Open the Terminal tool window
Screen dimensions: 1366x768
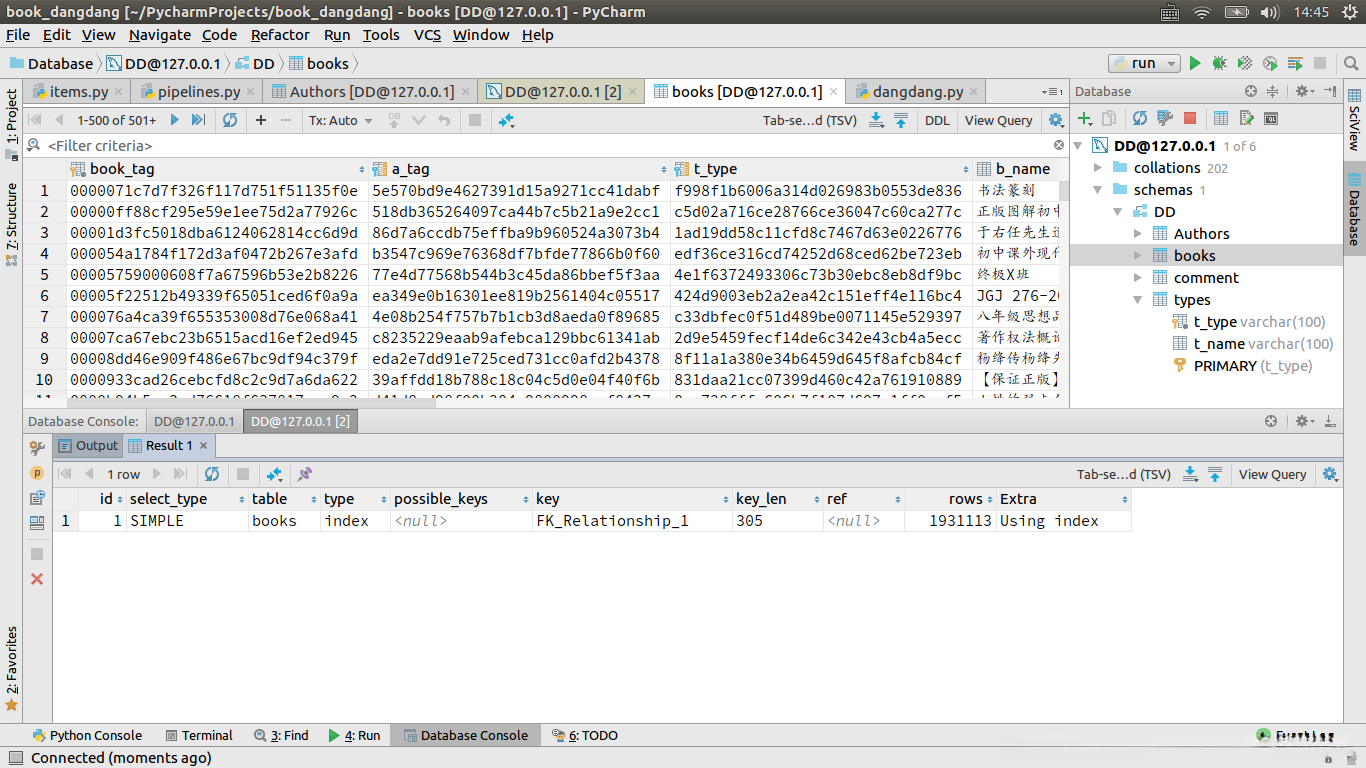tap(198, 735)
